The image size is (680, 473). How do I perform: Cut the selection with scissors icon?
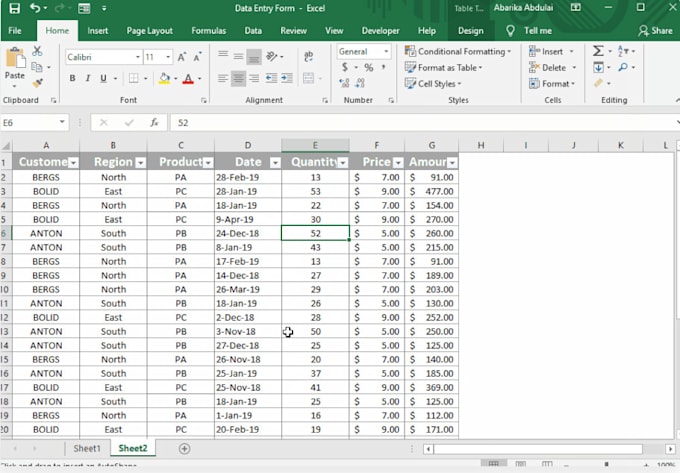[37, 51]
